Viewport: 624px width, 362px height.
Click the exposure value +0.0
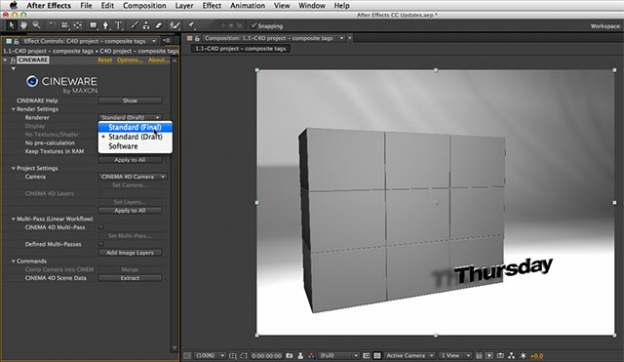tap(536, 356)
